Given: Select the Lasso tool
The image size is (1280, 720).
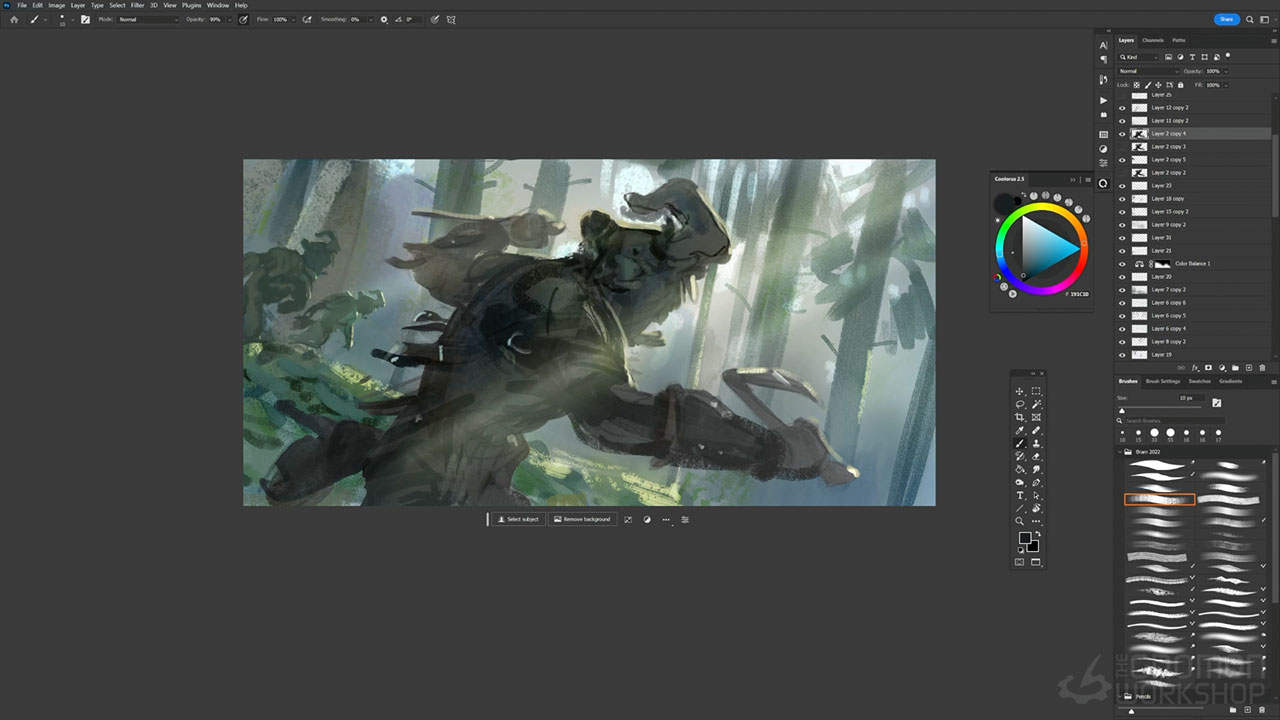Looking at the screenshot, I should coord(1020,404).
